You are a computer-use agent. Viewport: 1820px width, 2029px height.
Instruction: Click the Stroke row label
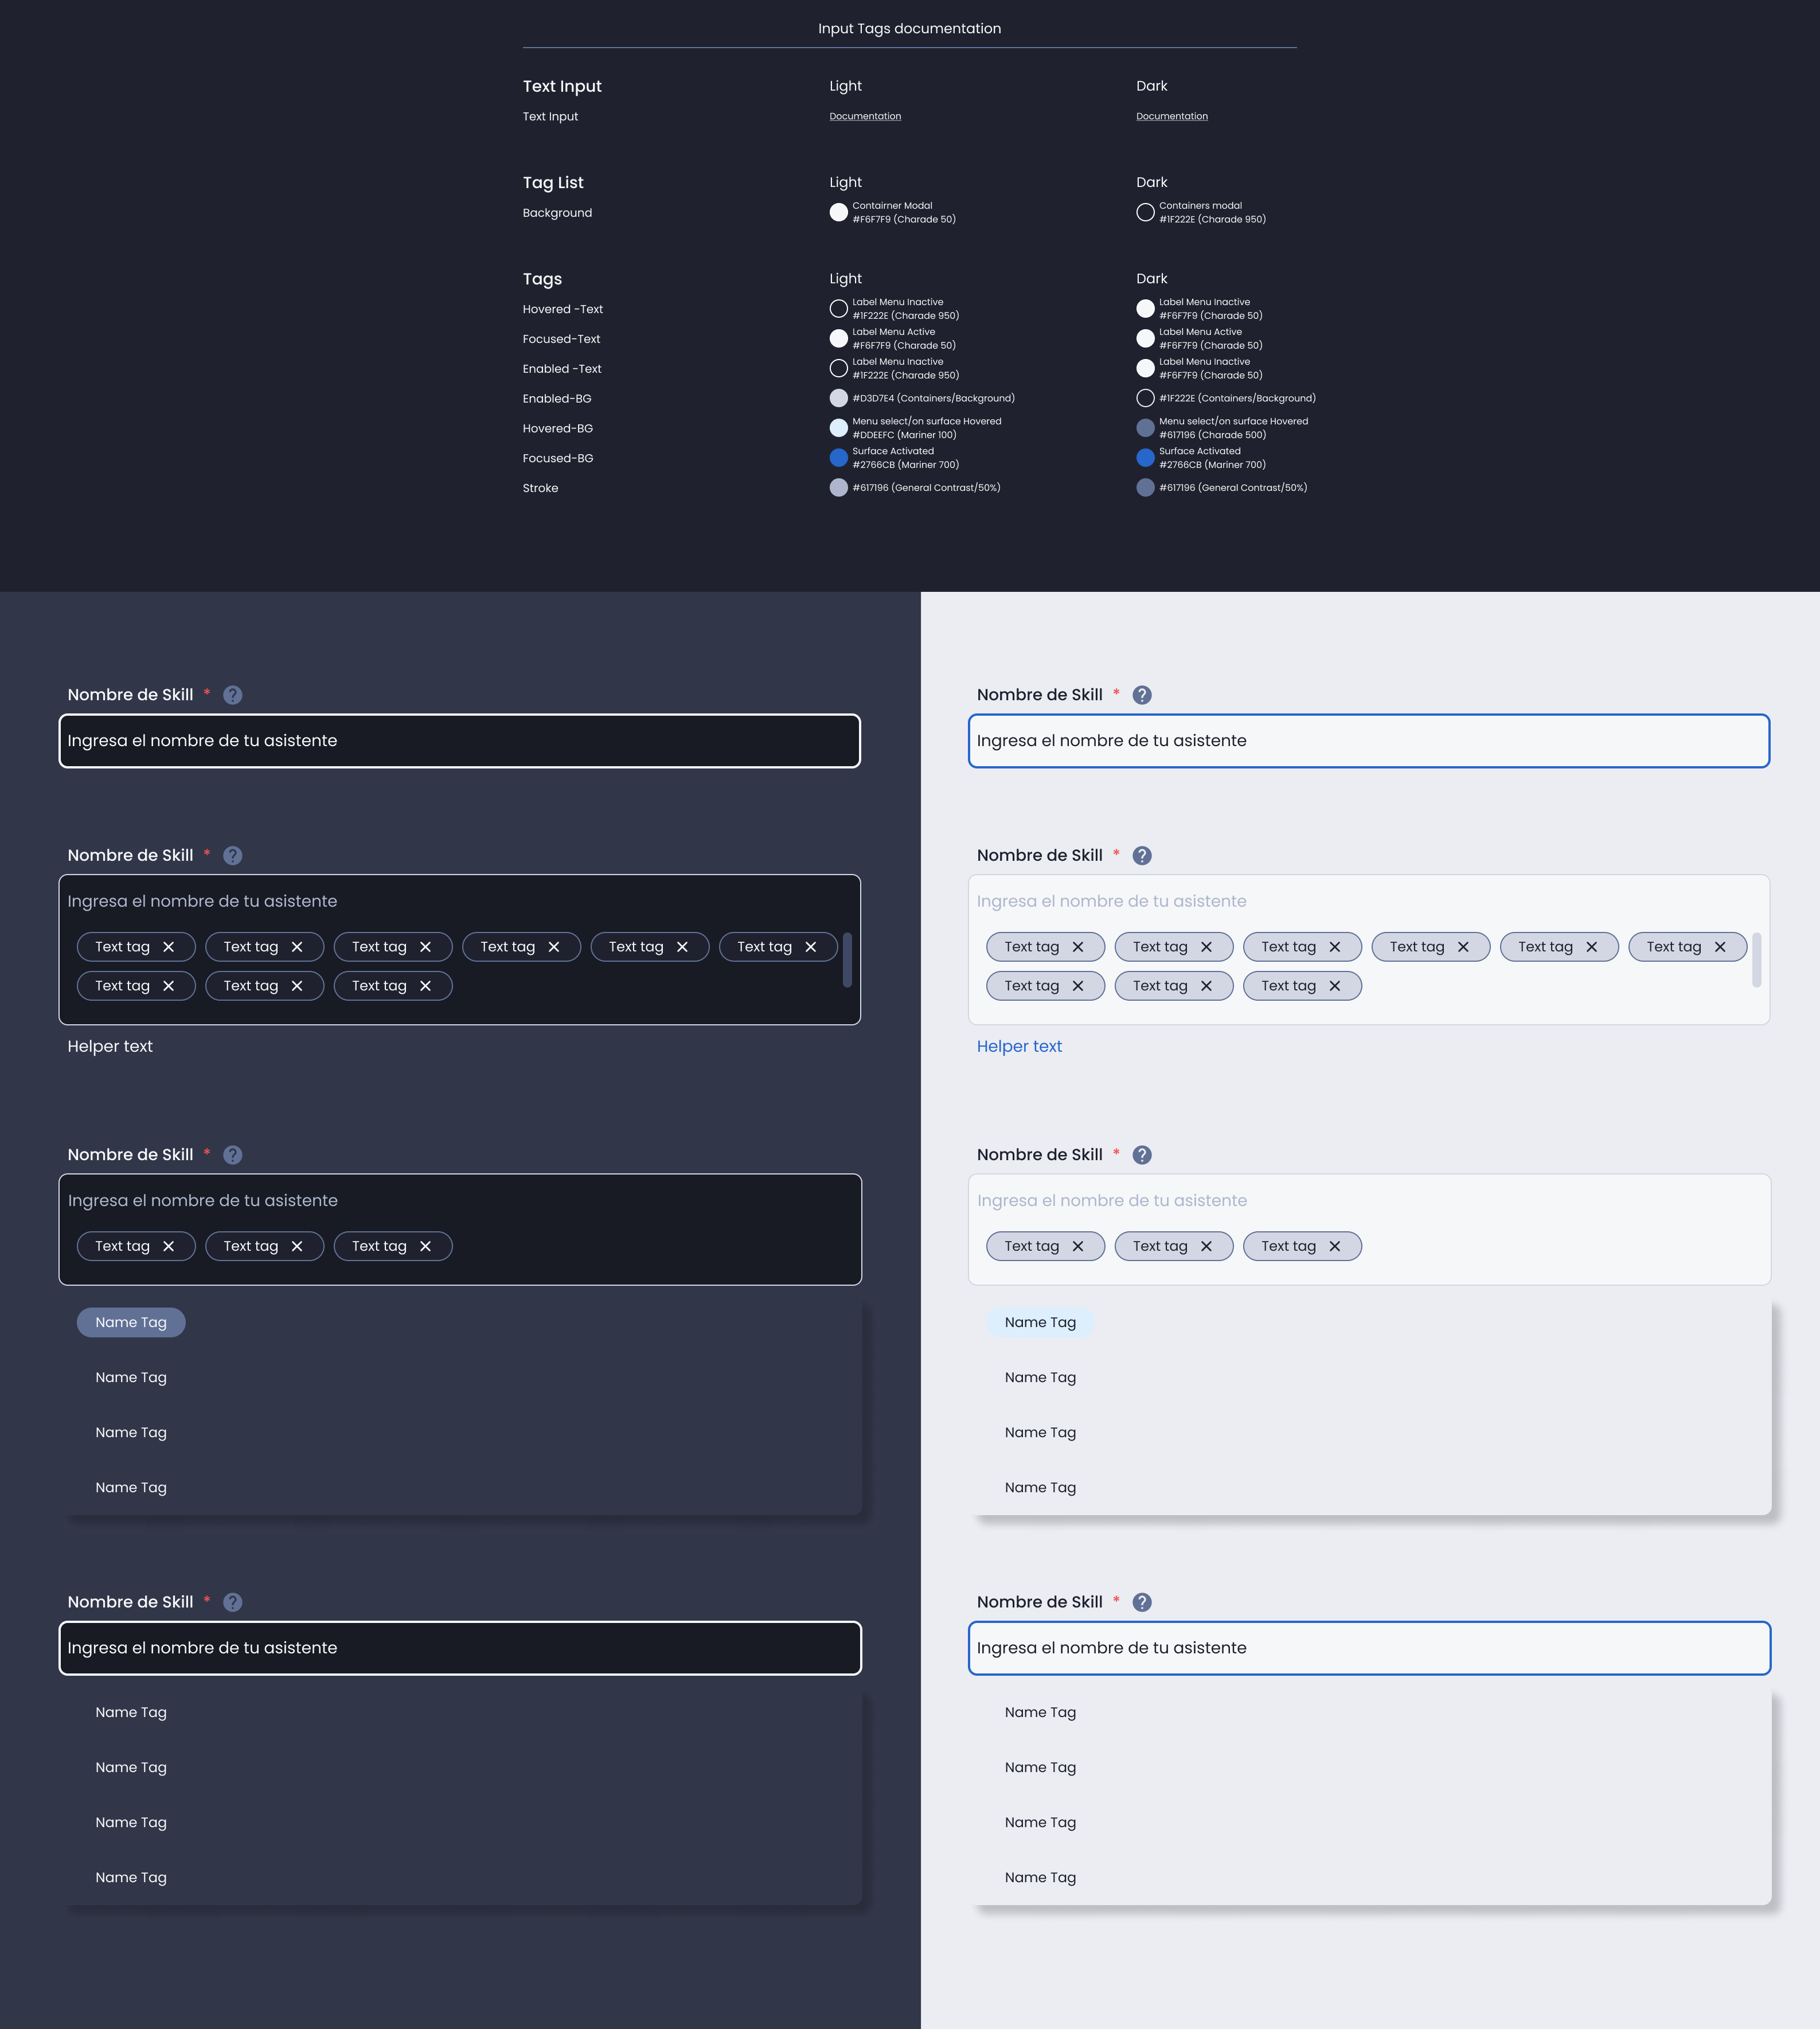540,488
